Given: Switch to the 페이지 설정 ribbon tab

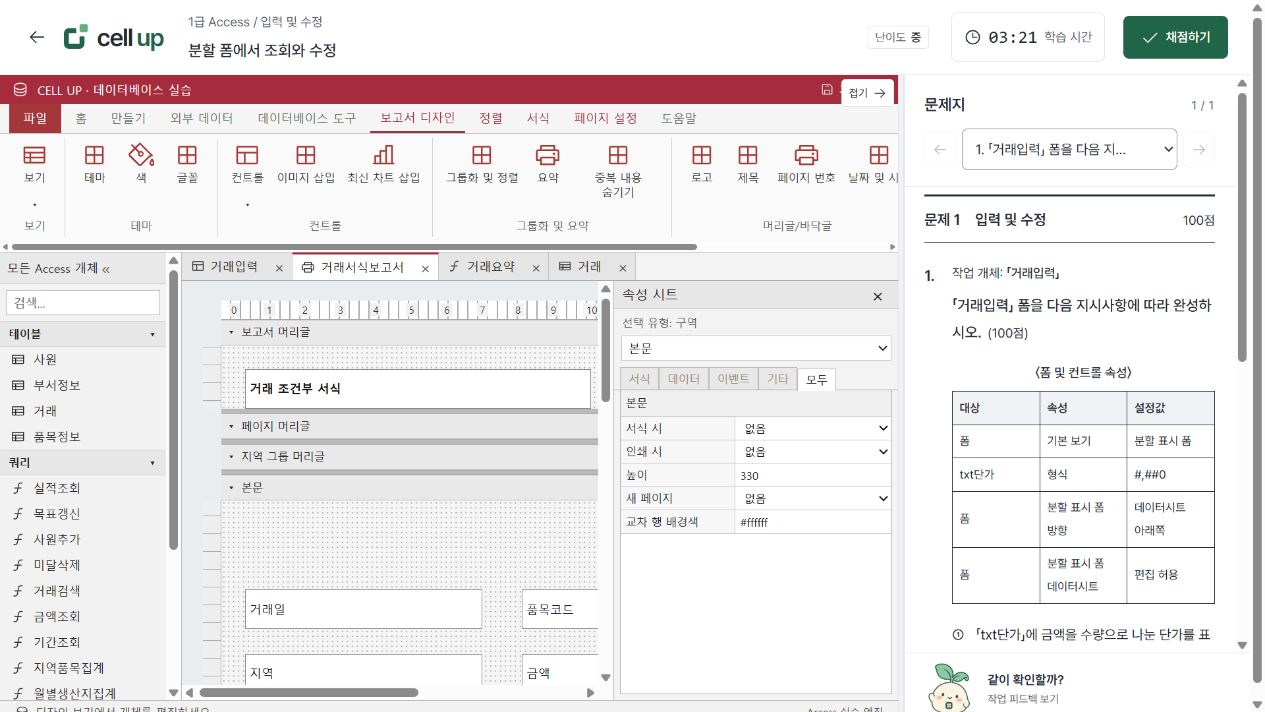Looking at the screenshot, I should [x=606, y=118].
